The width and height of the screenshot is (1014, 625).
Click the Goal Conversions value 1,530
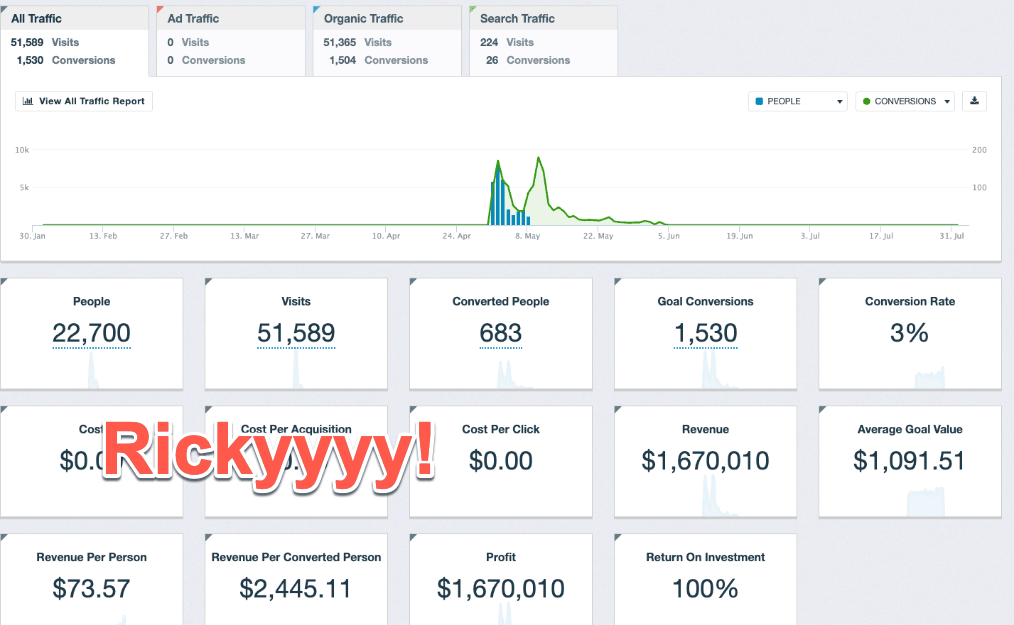pos(706,333)
